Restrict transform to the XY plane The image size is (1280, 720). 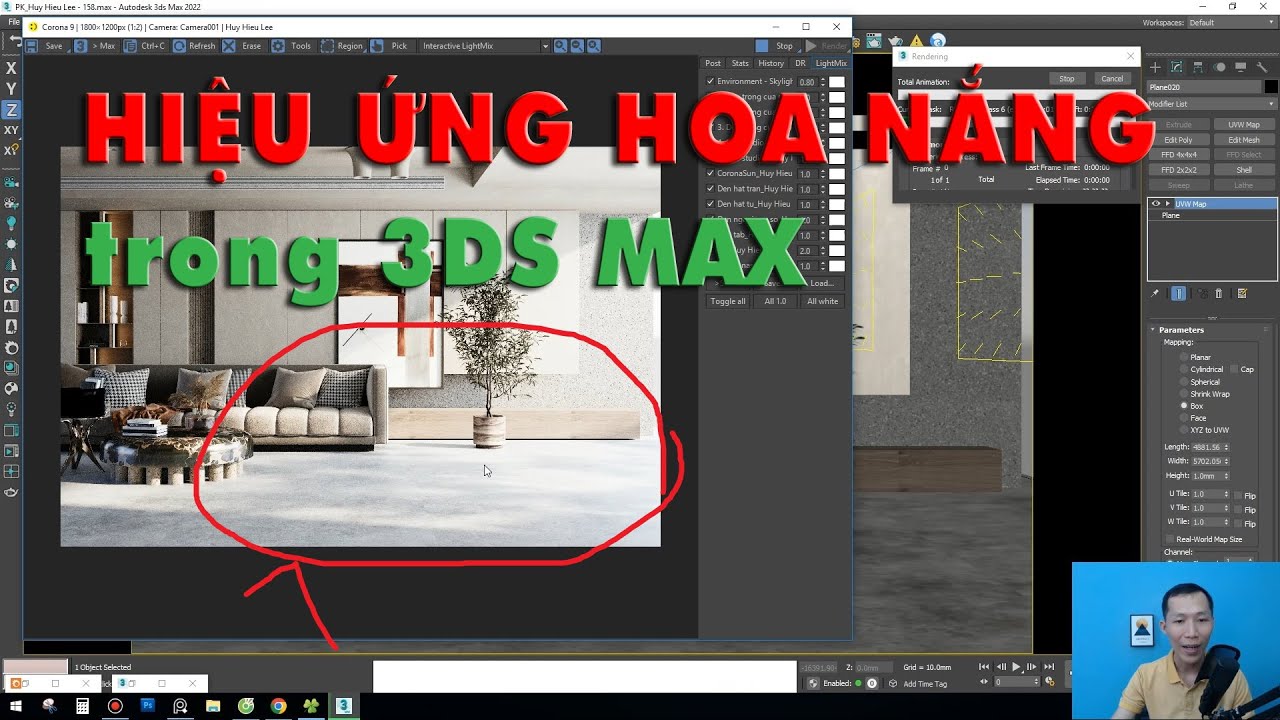coord(11,130)
